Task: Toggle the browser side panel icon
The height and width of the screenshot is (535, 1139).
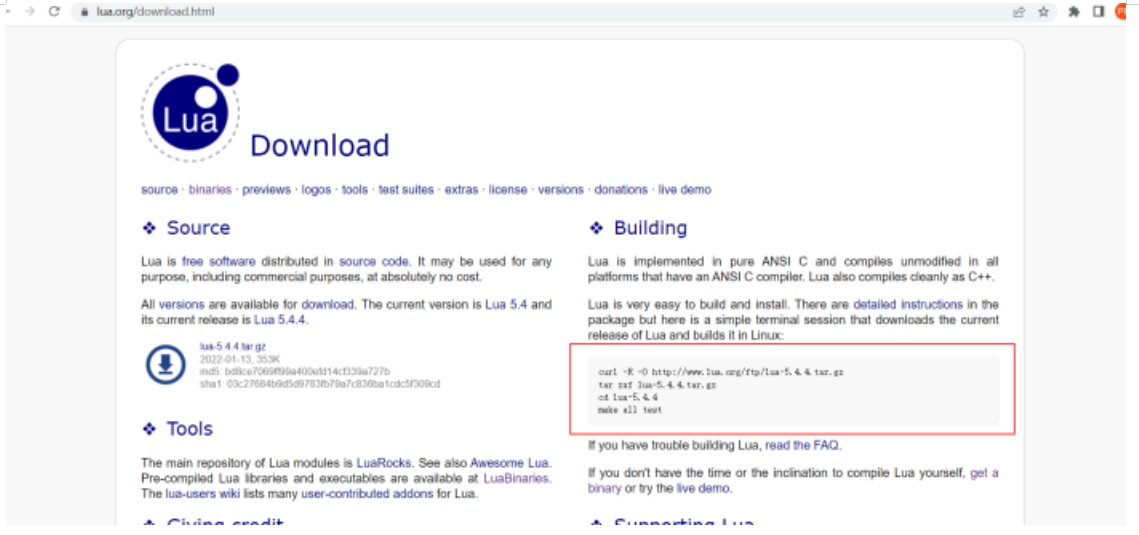Action: 1098,12
